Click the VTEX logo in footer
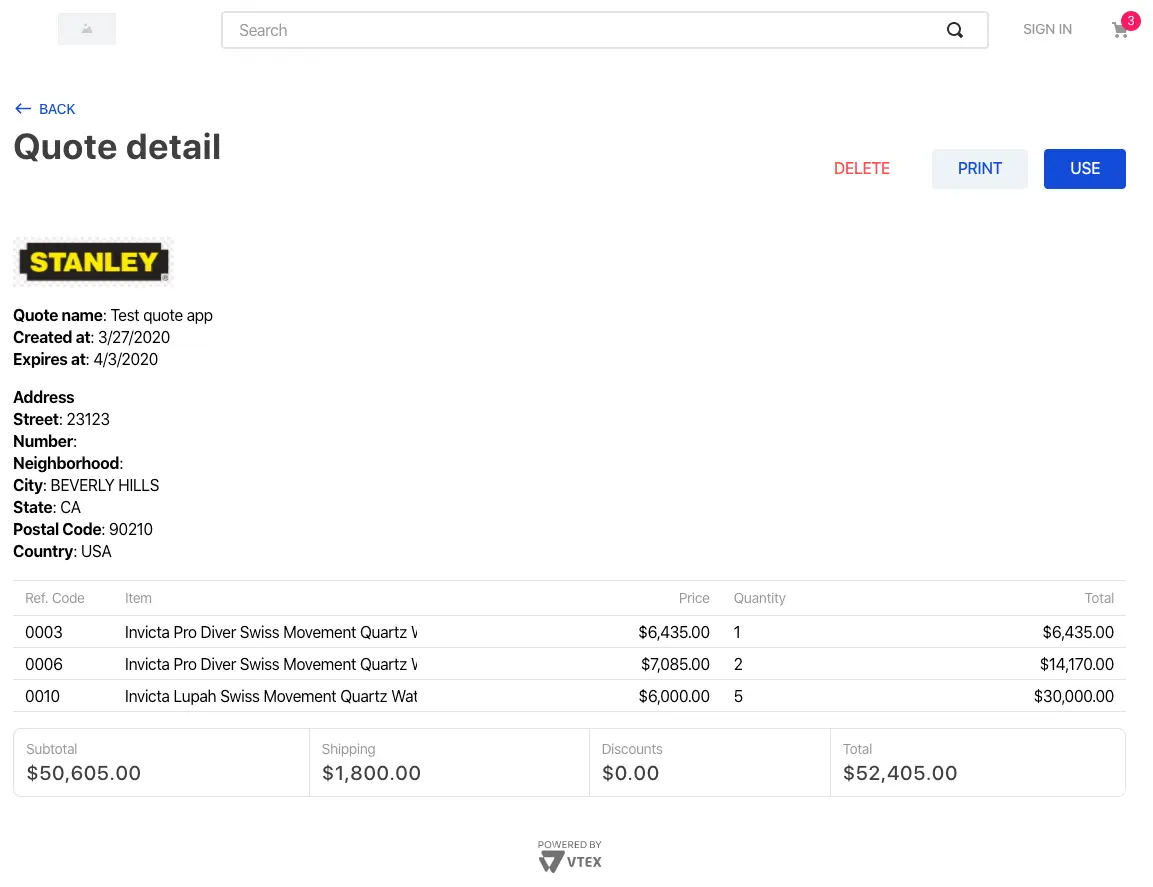1153x887 pixels. pyautogui.click(x=570, y=860)
